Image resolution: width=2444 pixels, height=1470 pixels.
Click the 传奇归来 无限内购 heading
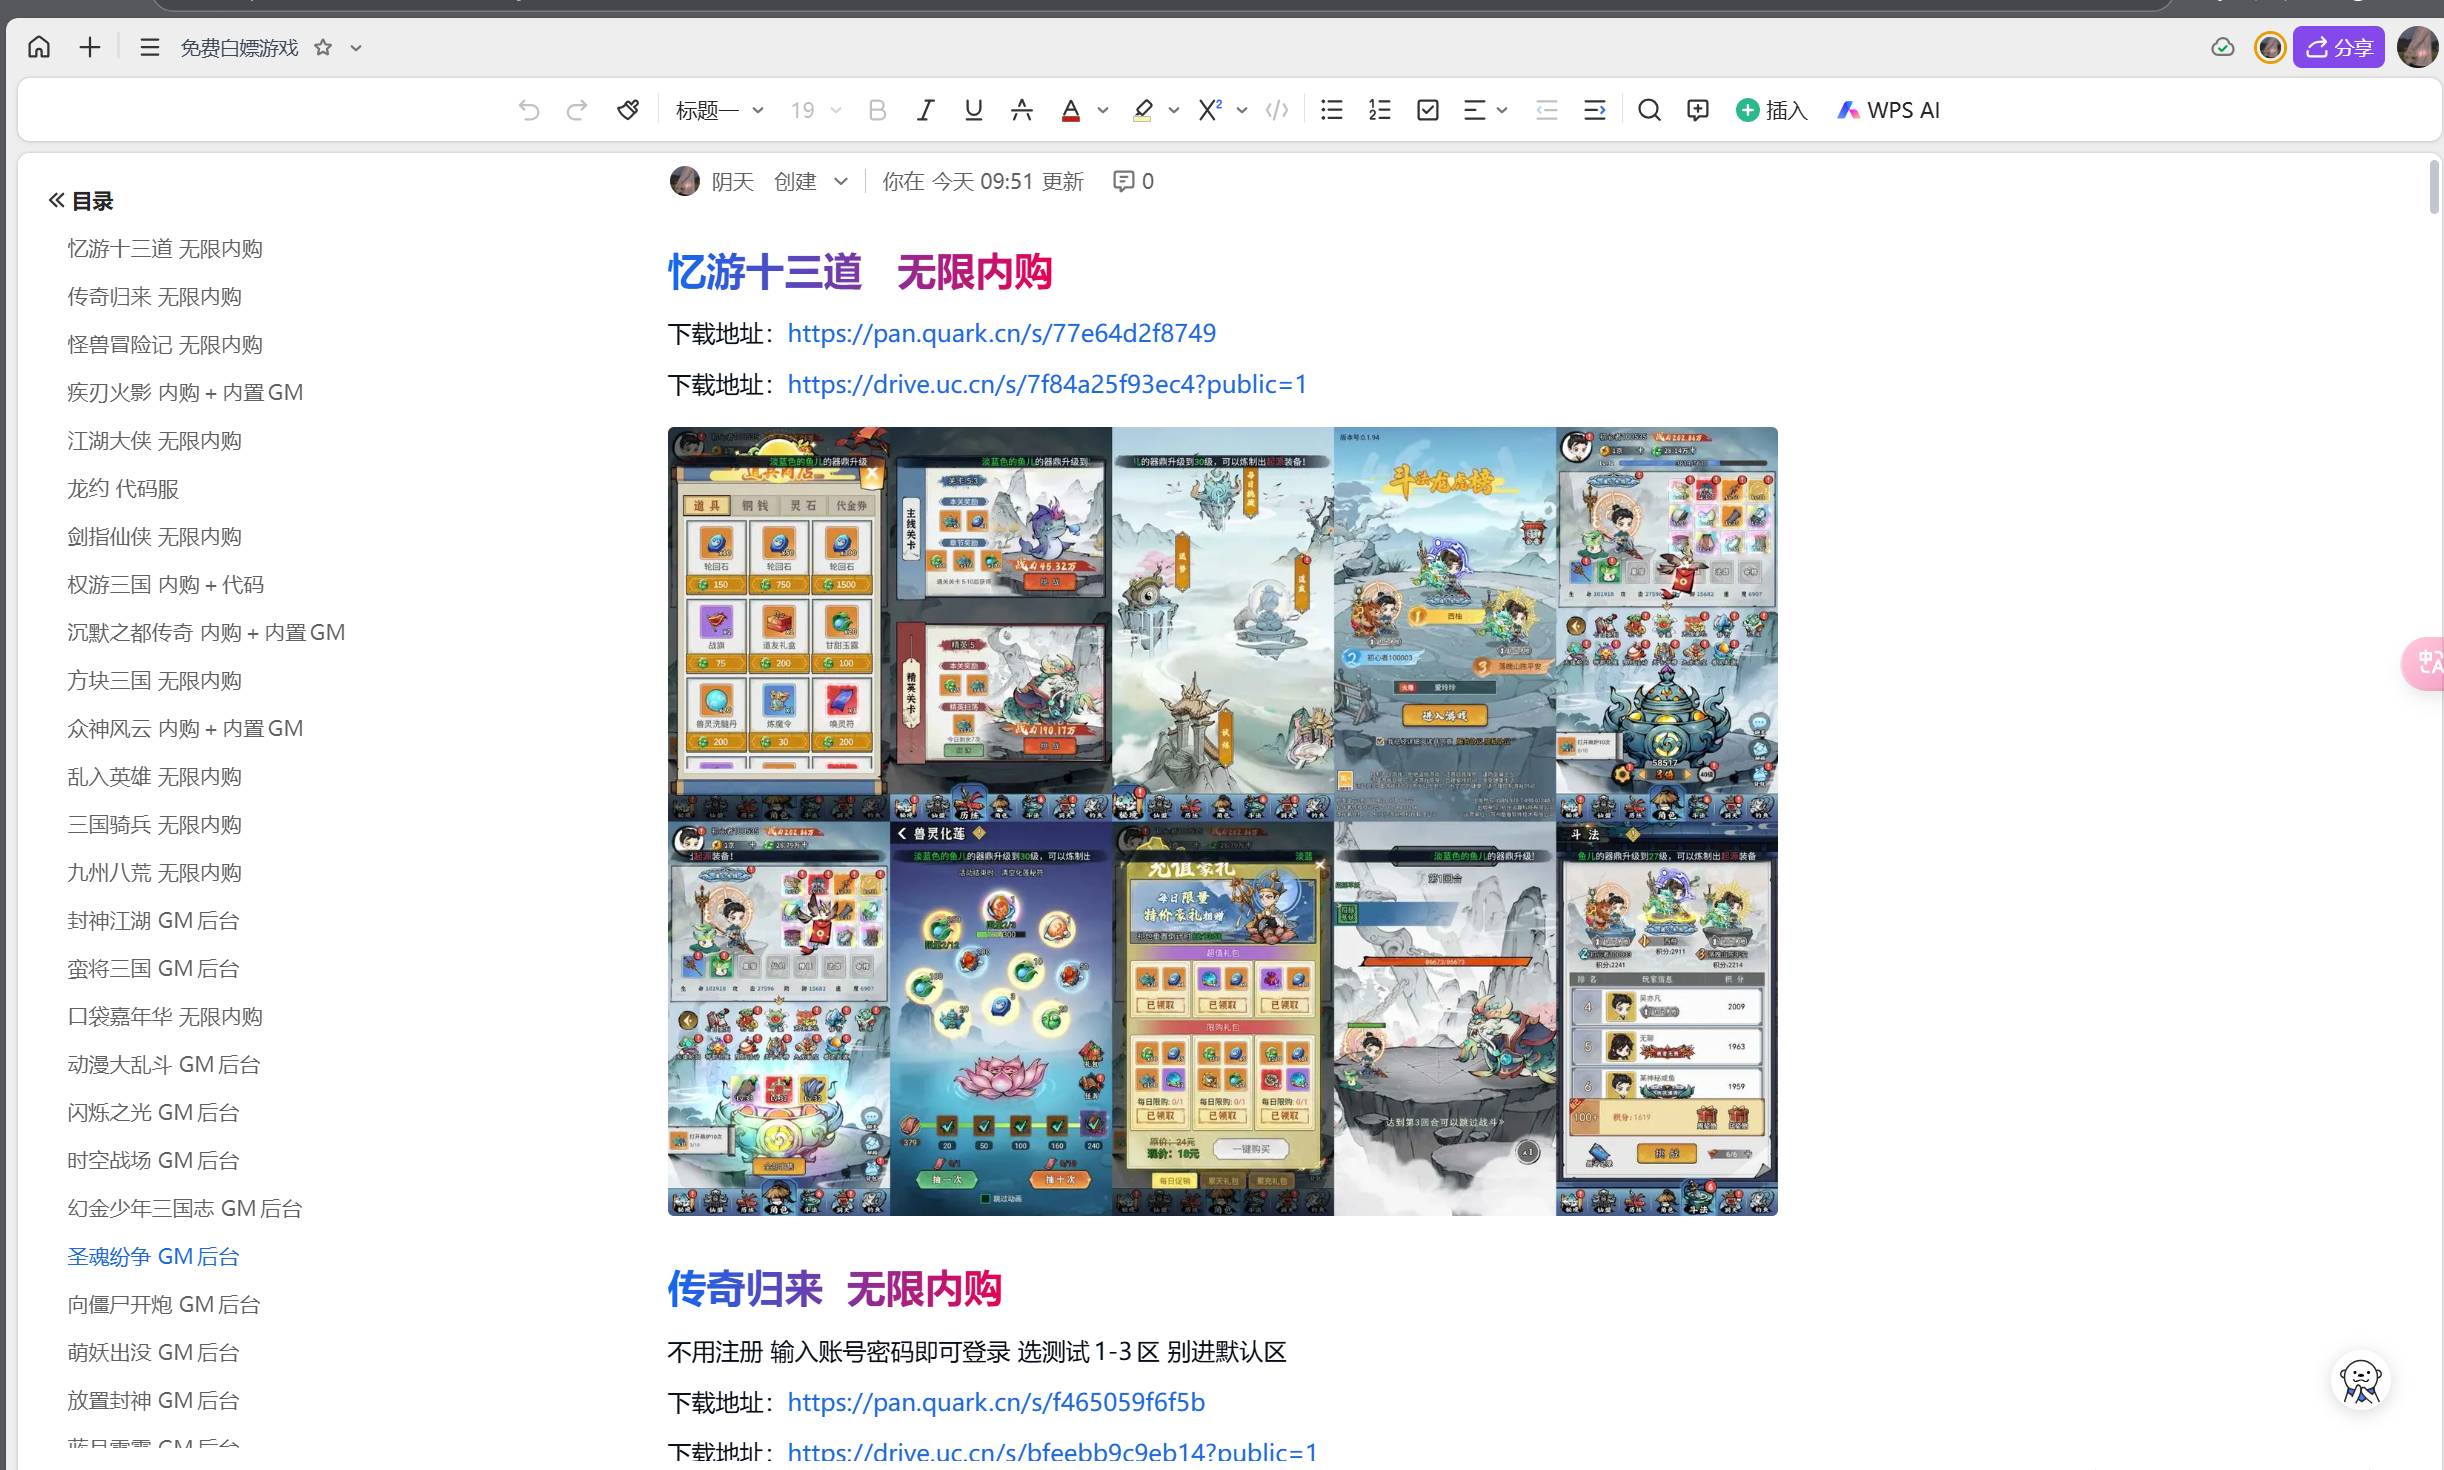coord(834,1289)
